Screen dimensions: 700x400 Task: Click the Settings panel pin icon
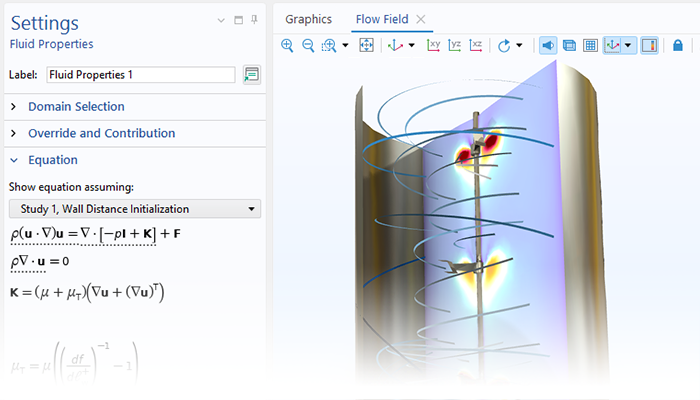pyautogui.click(x=254, y=20)
